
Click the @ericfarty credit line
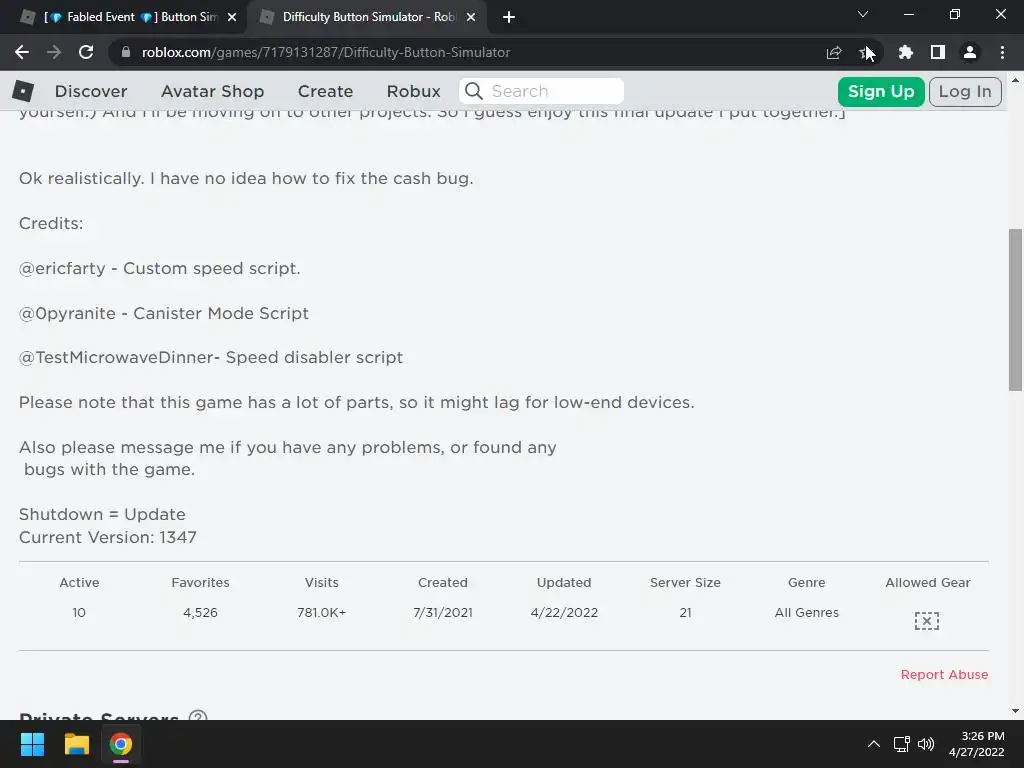click(159, 268)
